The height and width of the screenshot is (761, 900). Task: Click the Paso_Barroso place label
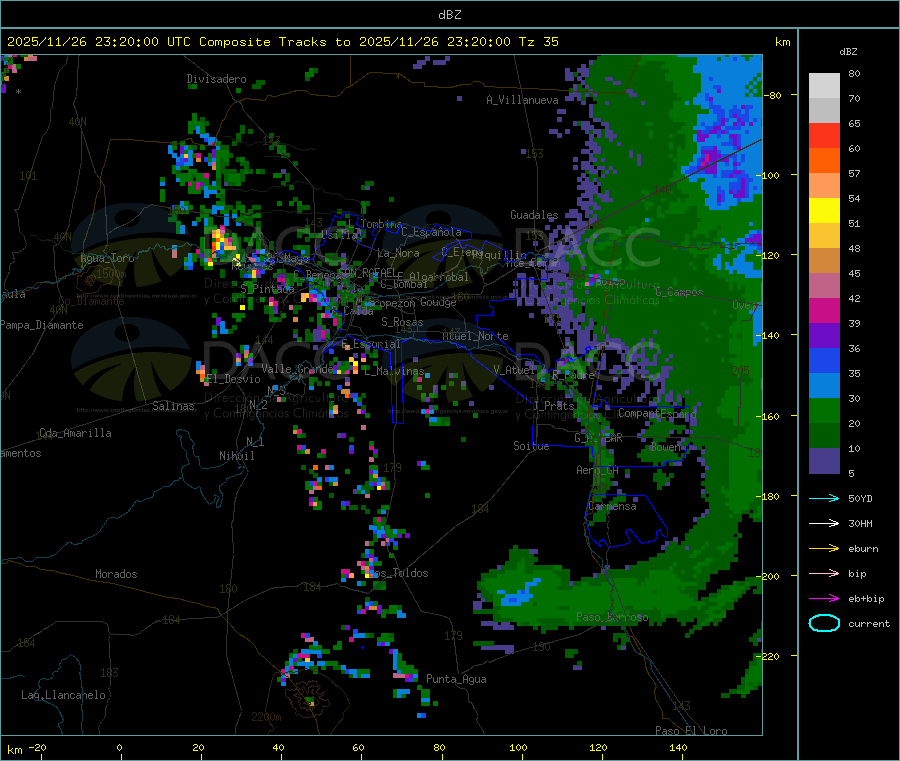[612, 617]
